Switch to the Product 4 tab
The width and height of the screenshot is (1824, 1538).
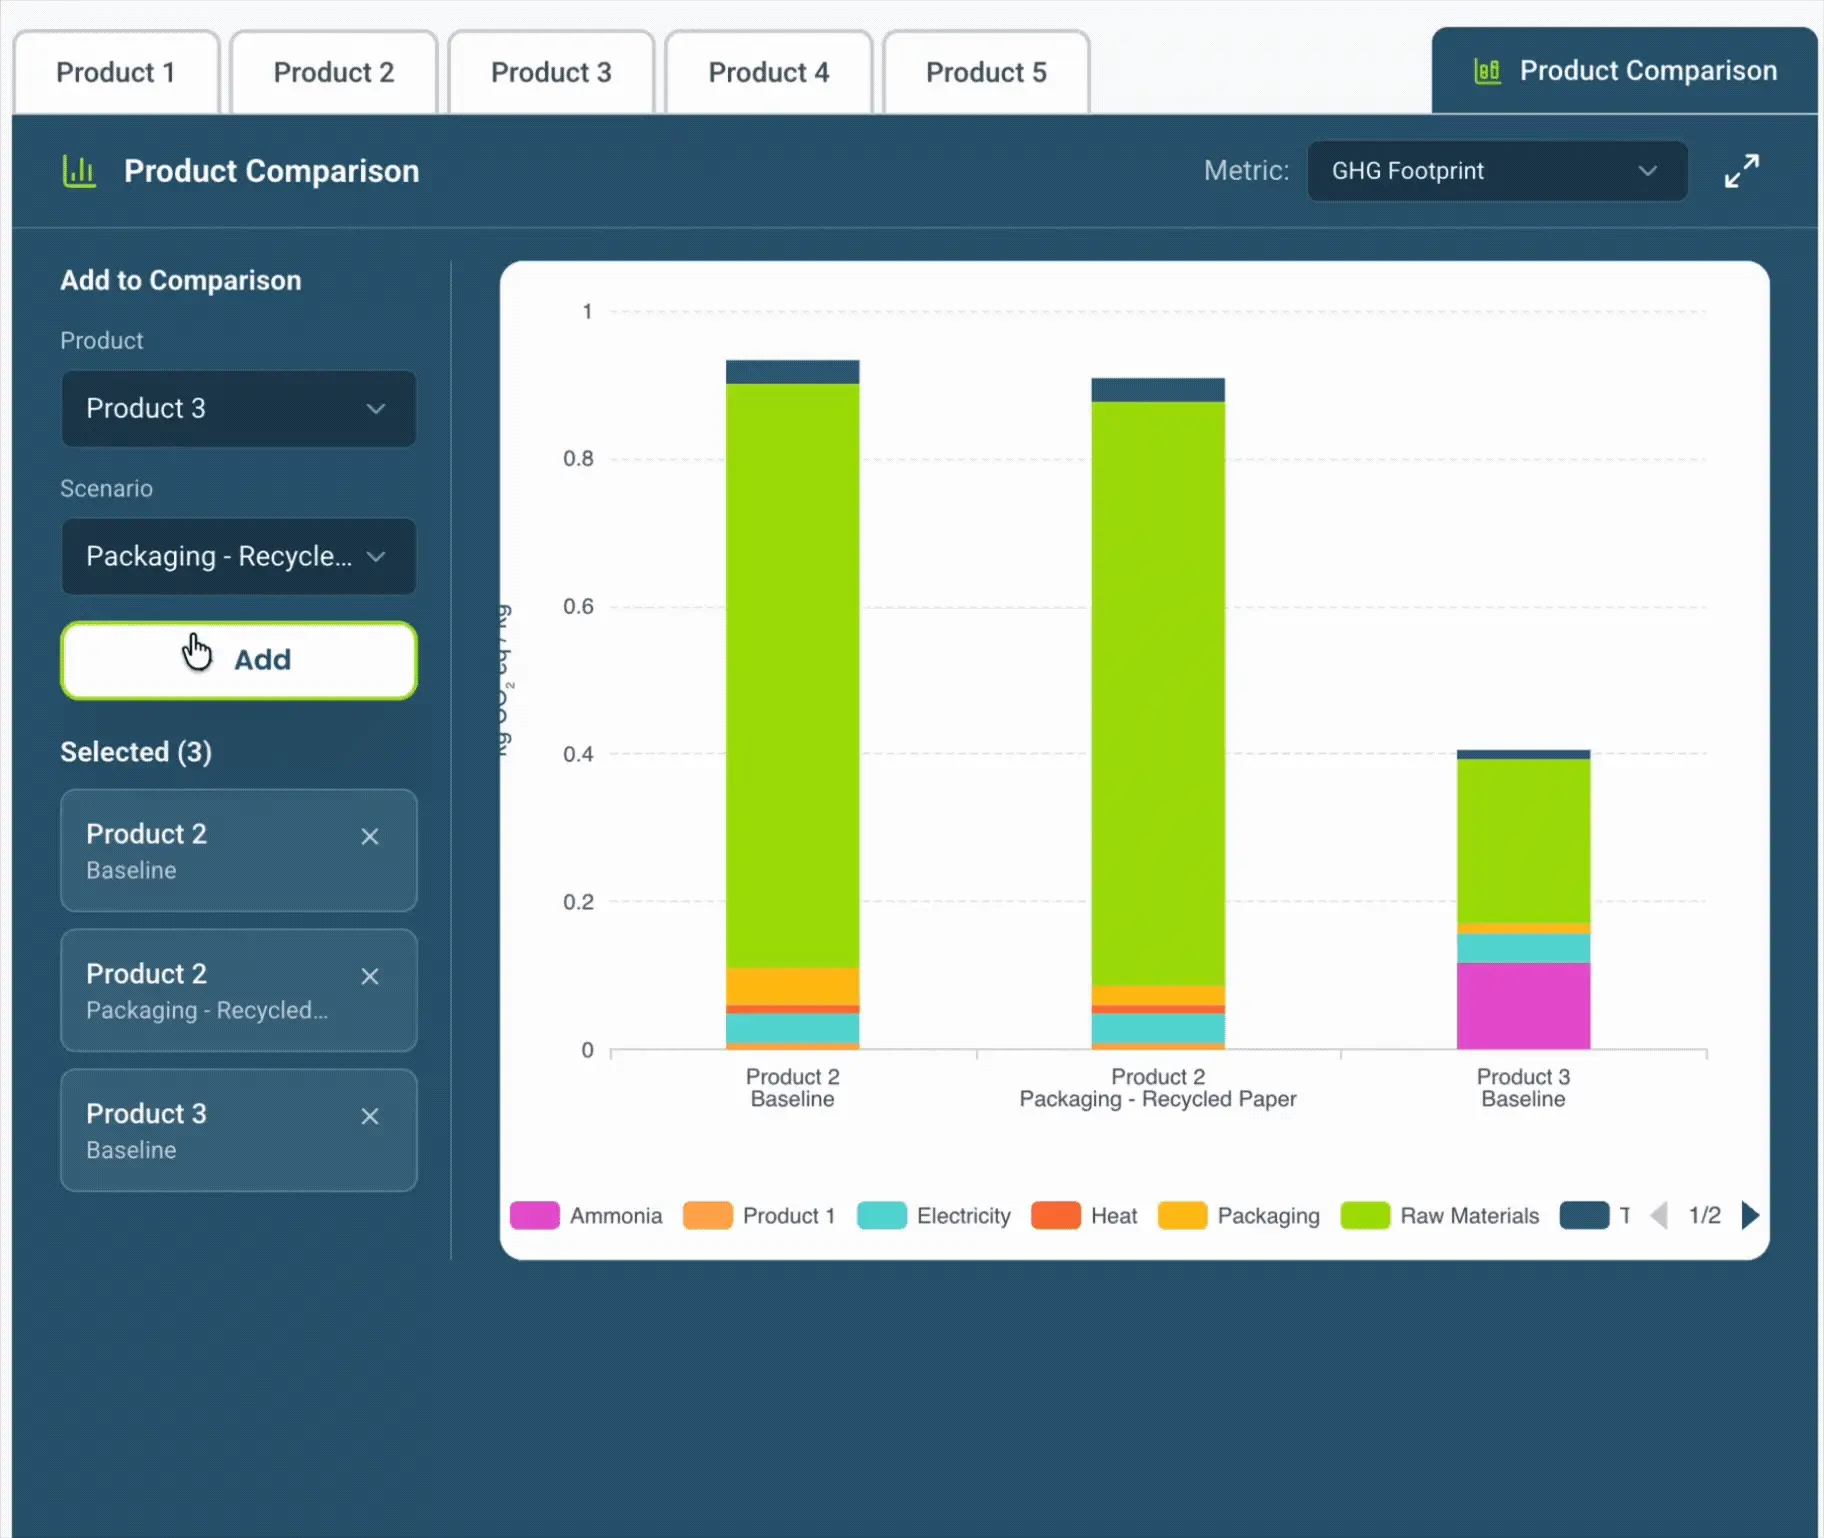(768, 72)
